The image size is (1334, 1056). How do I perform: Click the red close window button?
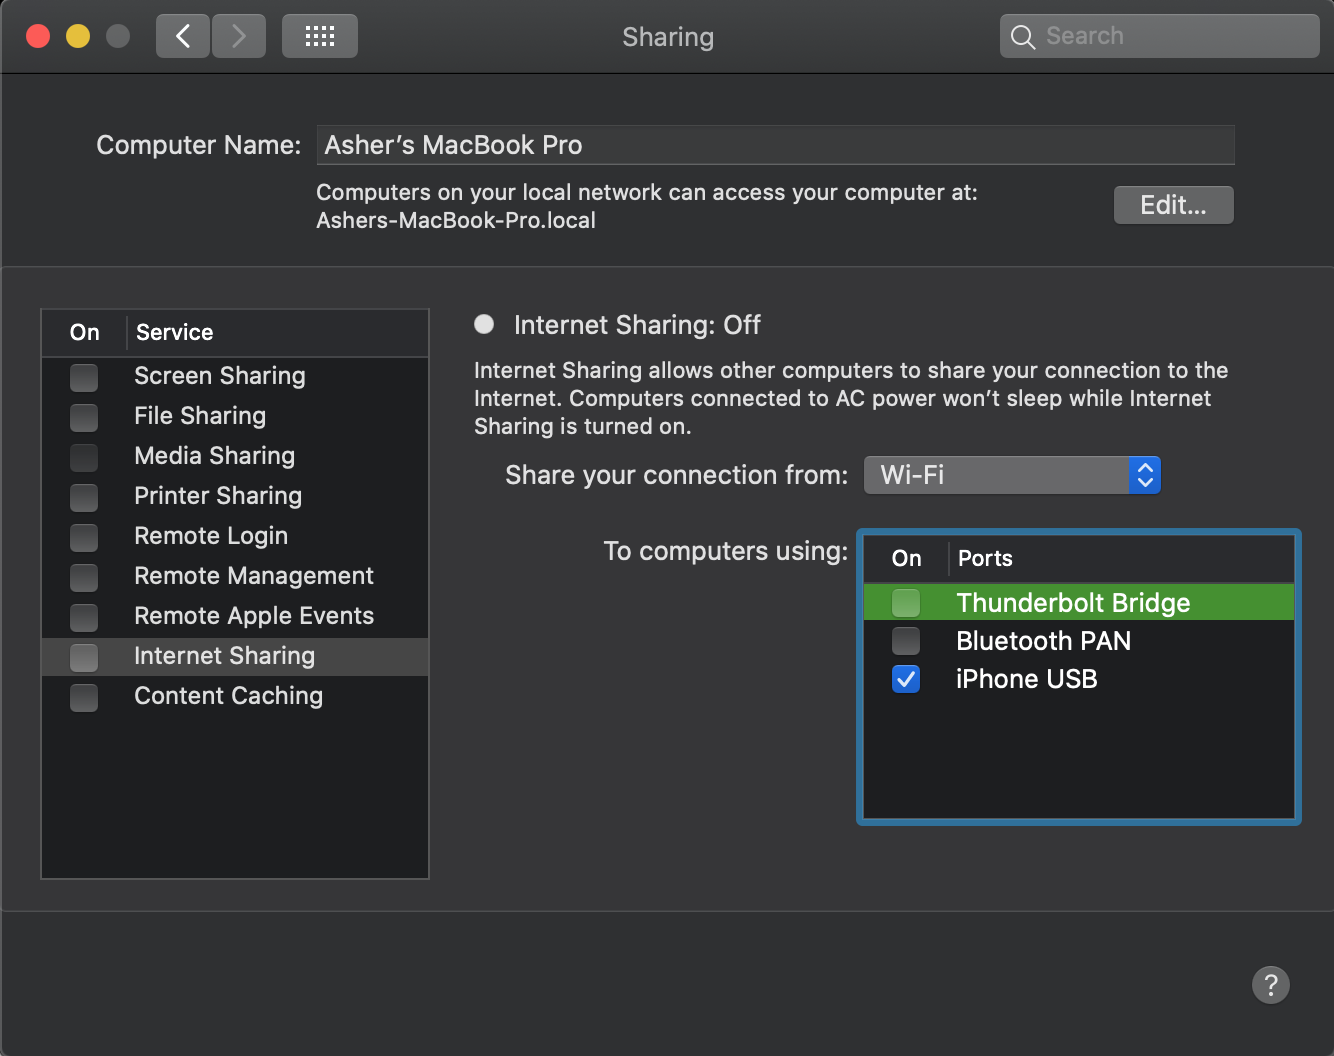click(38, 37)
